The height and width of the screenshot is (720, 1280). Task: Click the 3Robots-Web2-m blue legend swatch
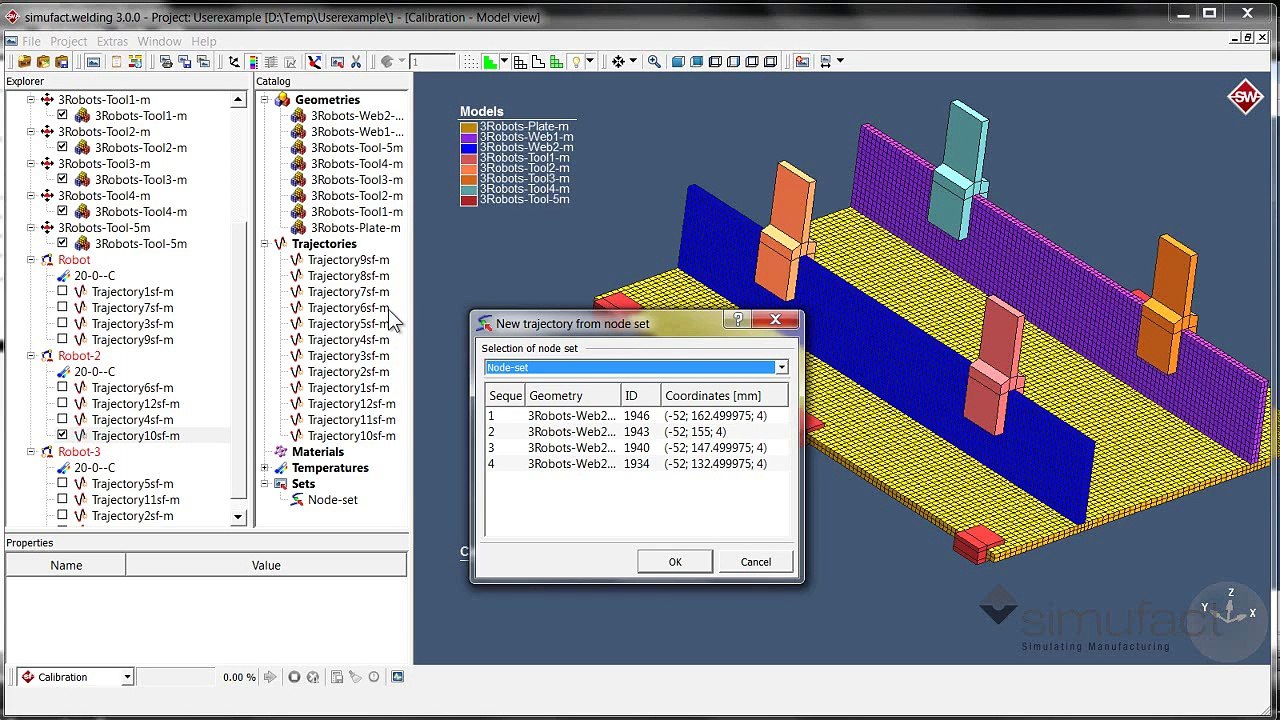pos(468,148)
